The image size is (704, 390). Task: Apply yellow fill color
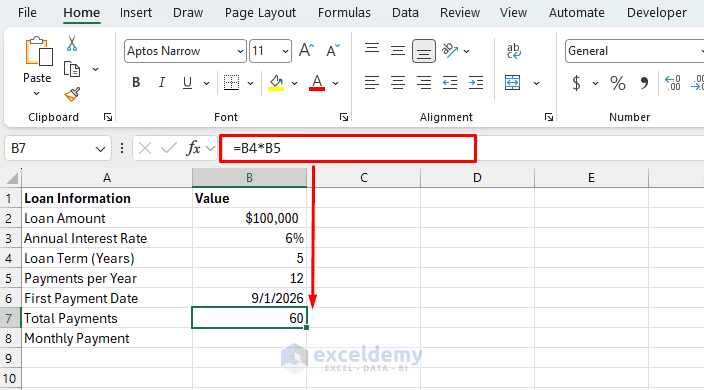(276, 83)
